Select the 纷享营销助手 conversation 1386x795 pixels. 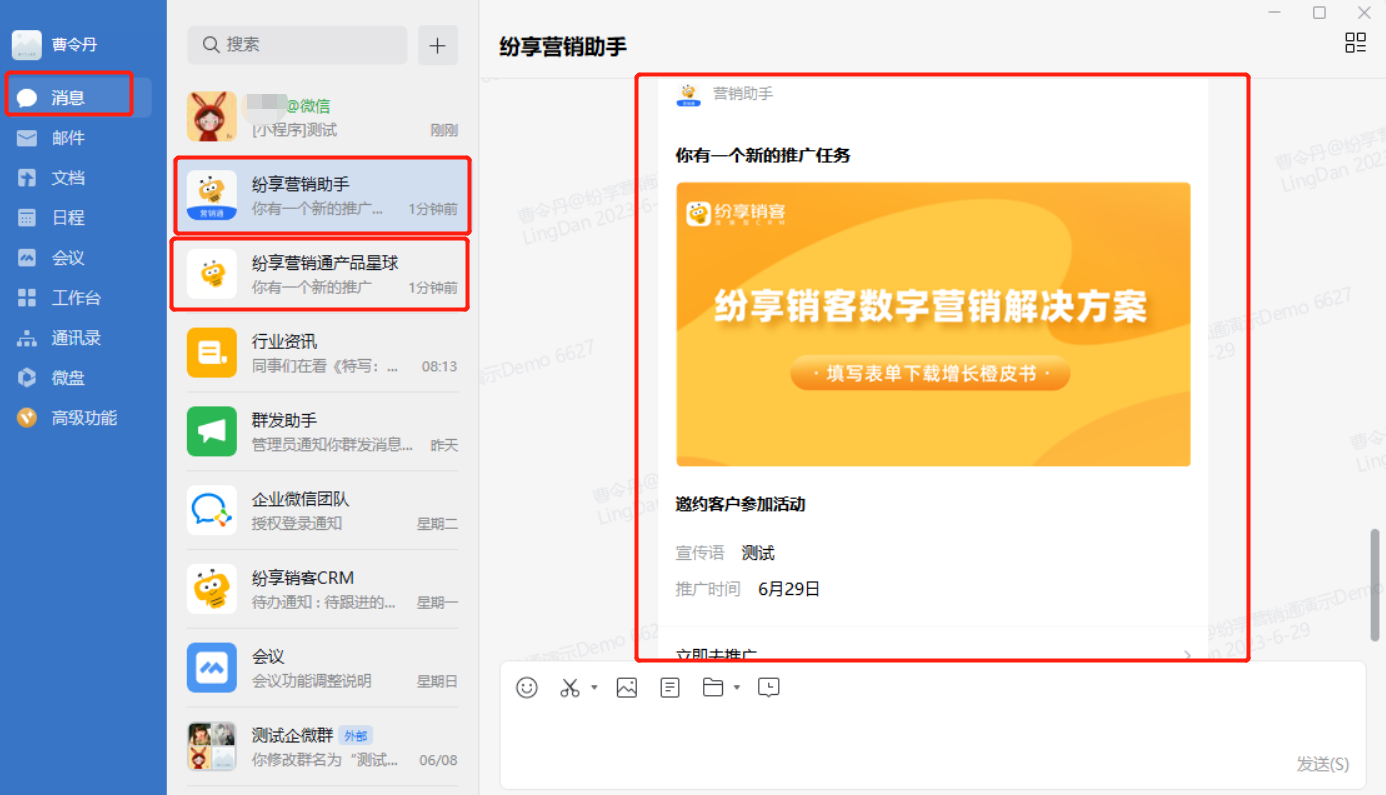point(323,196)
